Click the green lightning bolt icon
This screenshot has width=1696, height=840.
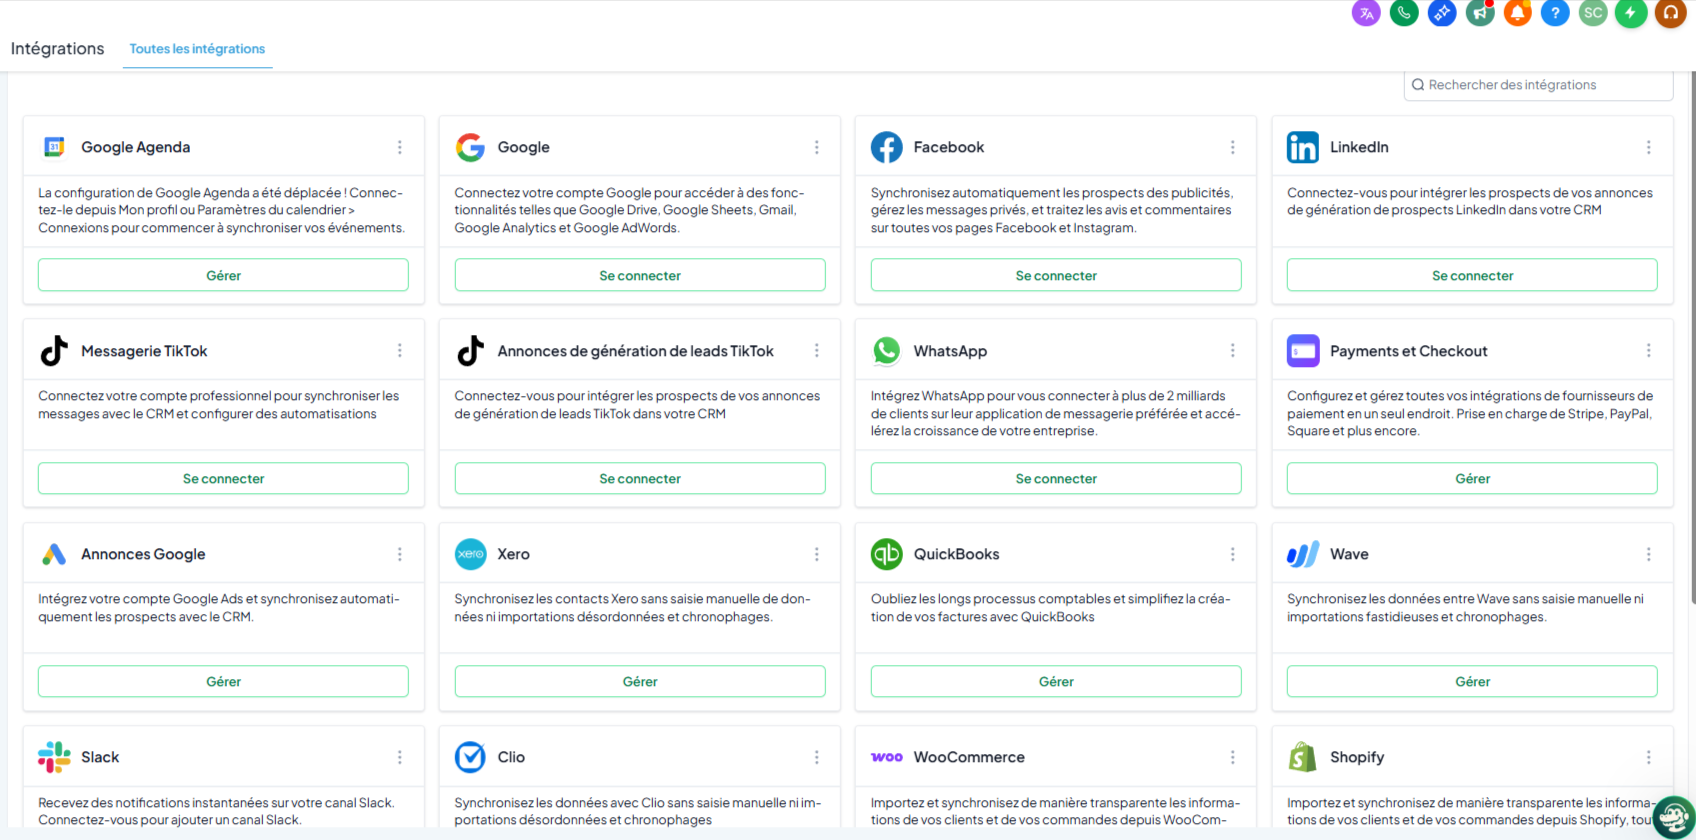1631,13
